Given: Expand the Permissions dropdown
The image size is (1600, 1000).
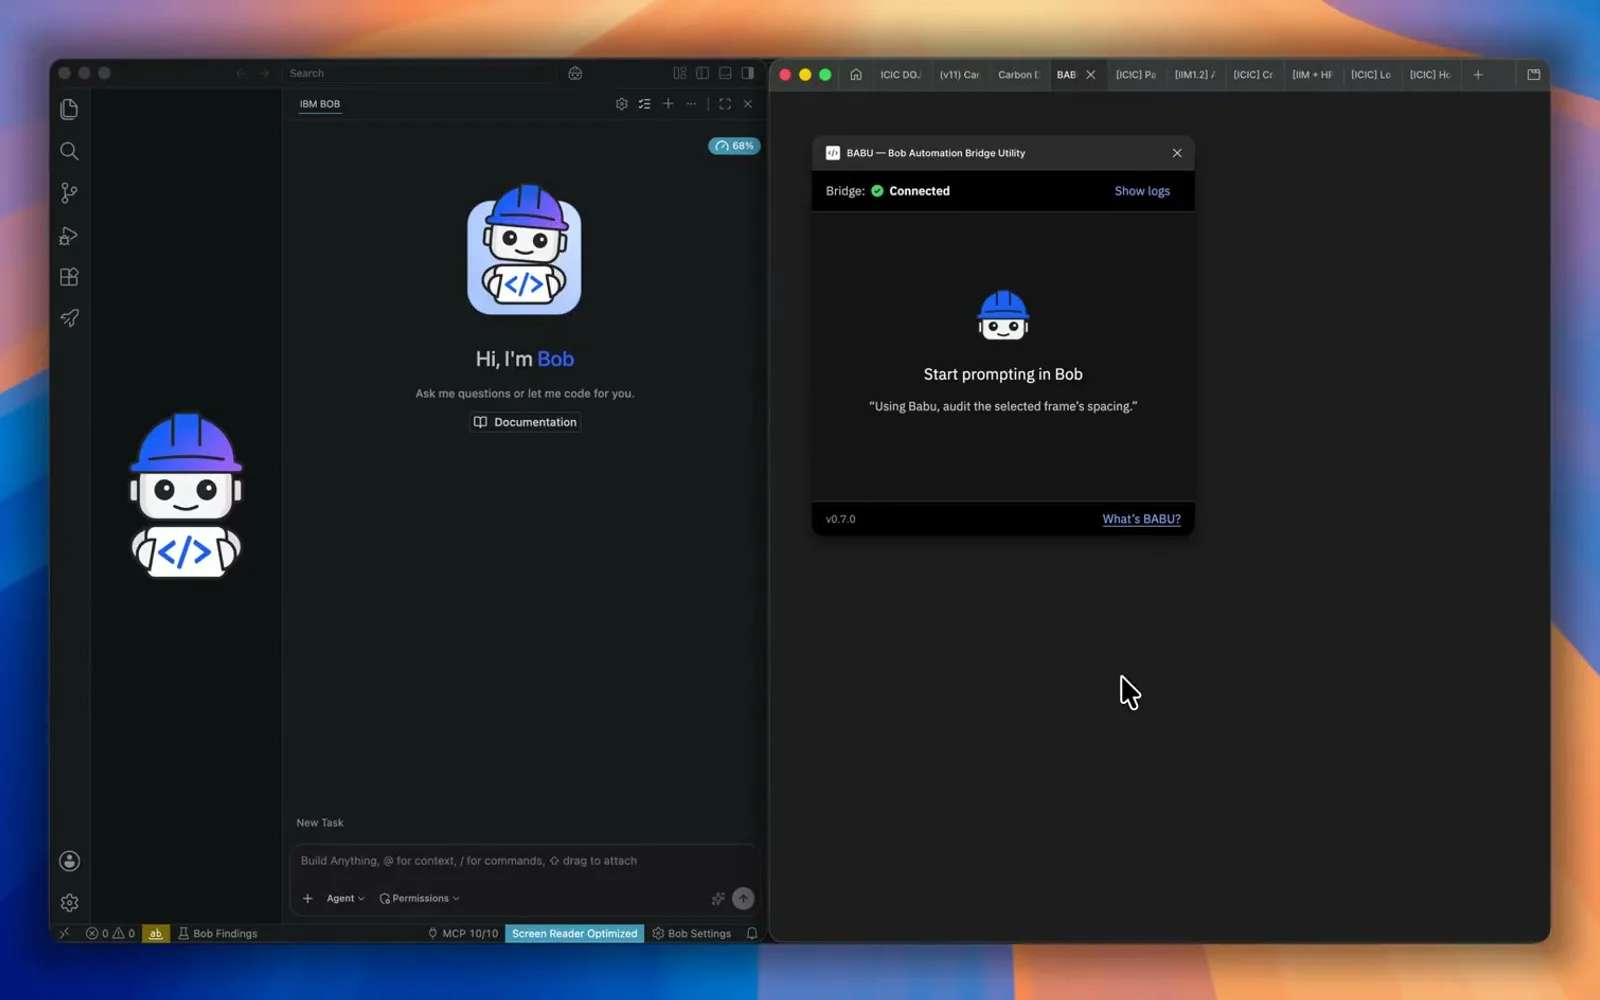Looking at the screenshot, I should [419, 898].
